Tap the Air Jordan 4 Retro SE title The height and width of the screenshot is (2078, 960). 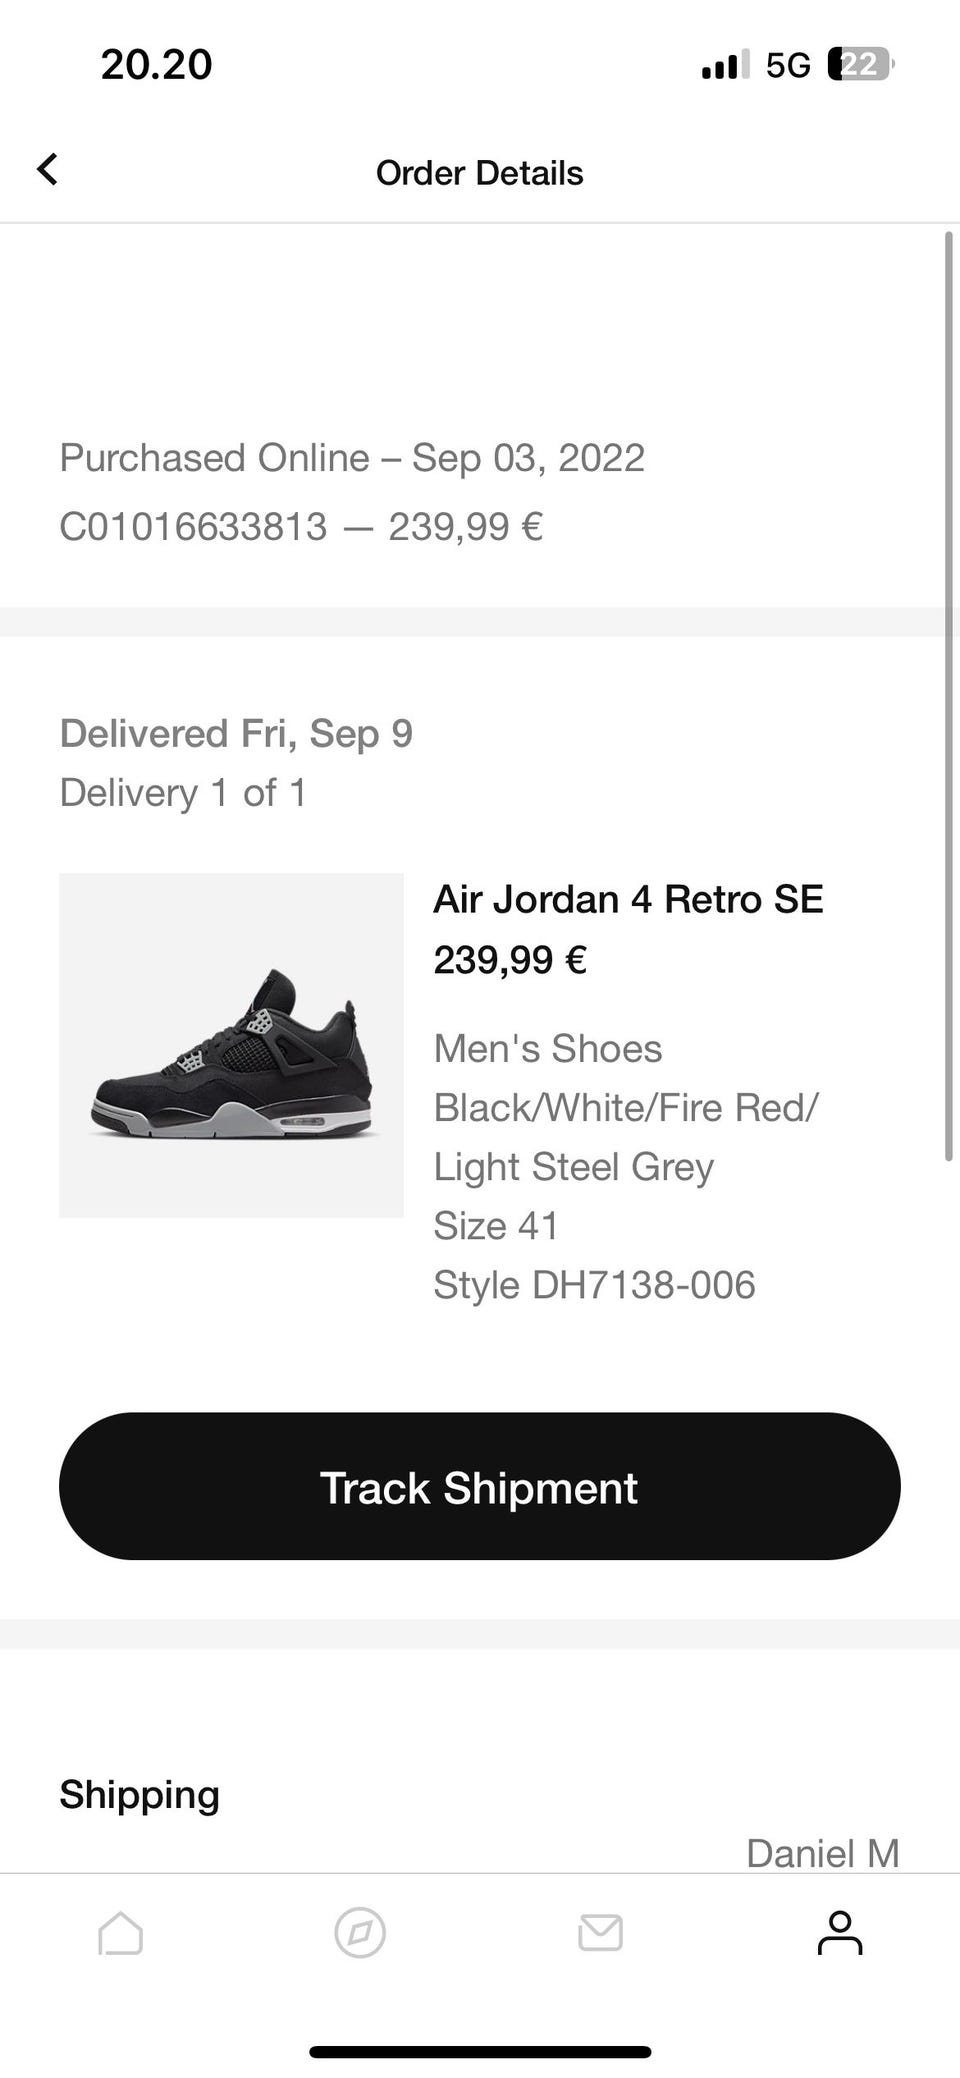(628, 899)
